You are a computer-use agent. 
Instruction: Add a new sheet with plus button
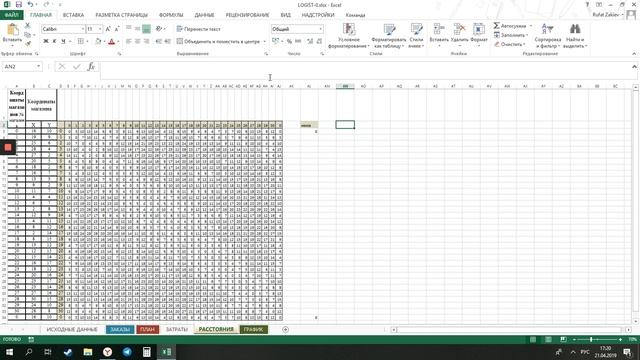[285, 329]
